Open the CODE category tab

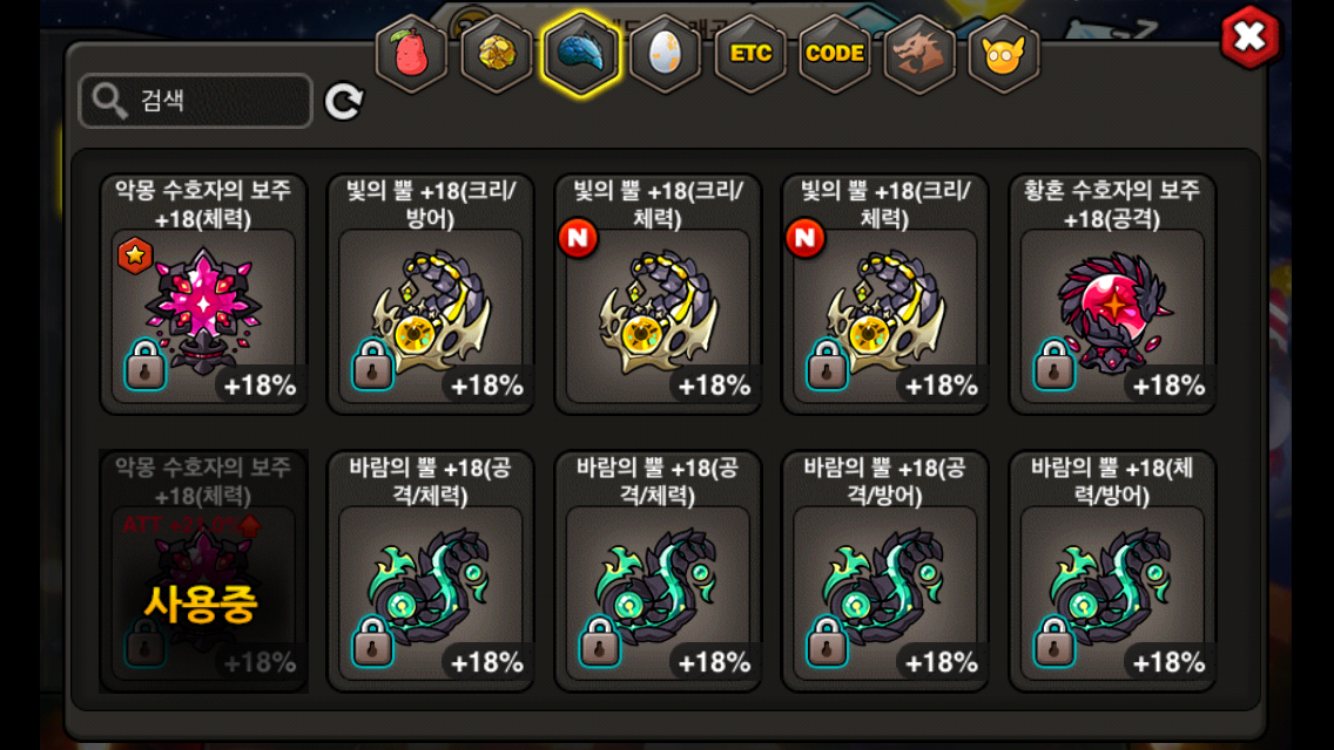point(835,54)
